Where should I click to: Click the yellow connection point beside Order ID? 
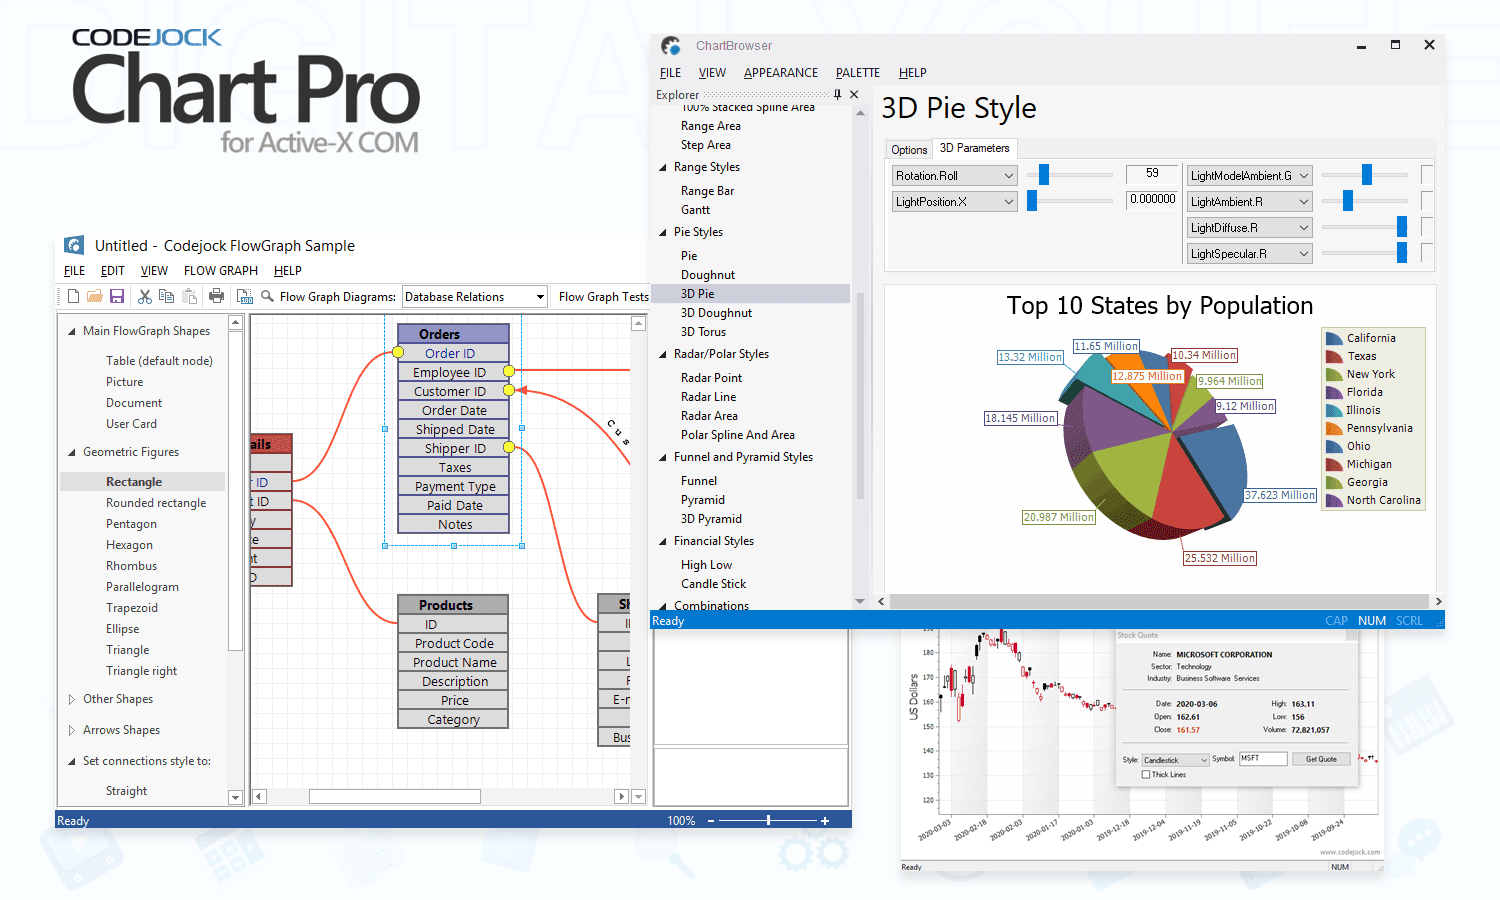click(x=398, y=352)
